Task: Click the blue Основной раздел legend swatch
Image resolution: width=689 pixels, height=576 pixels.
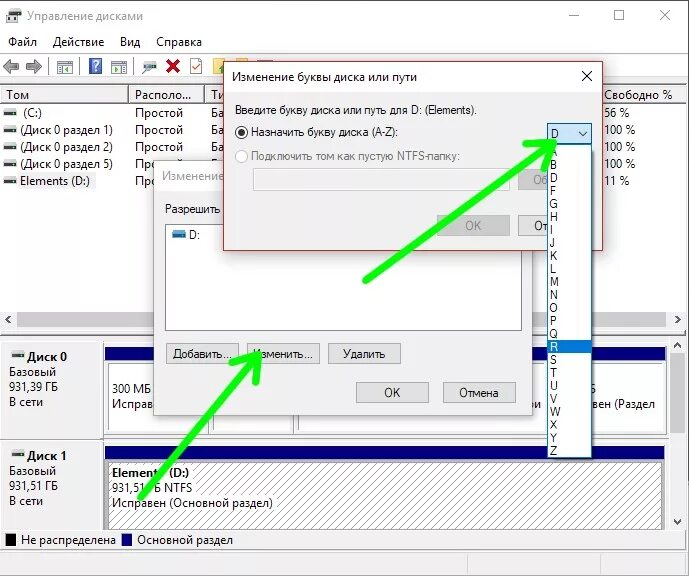Action: 127,540
